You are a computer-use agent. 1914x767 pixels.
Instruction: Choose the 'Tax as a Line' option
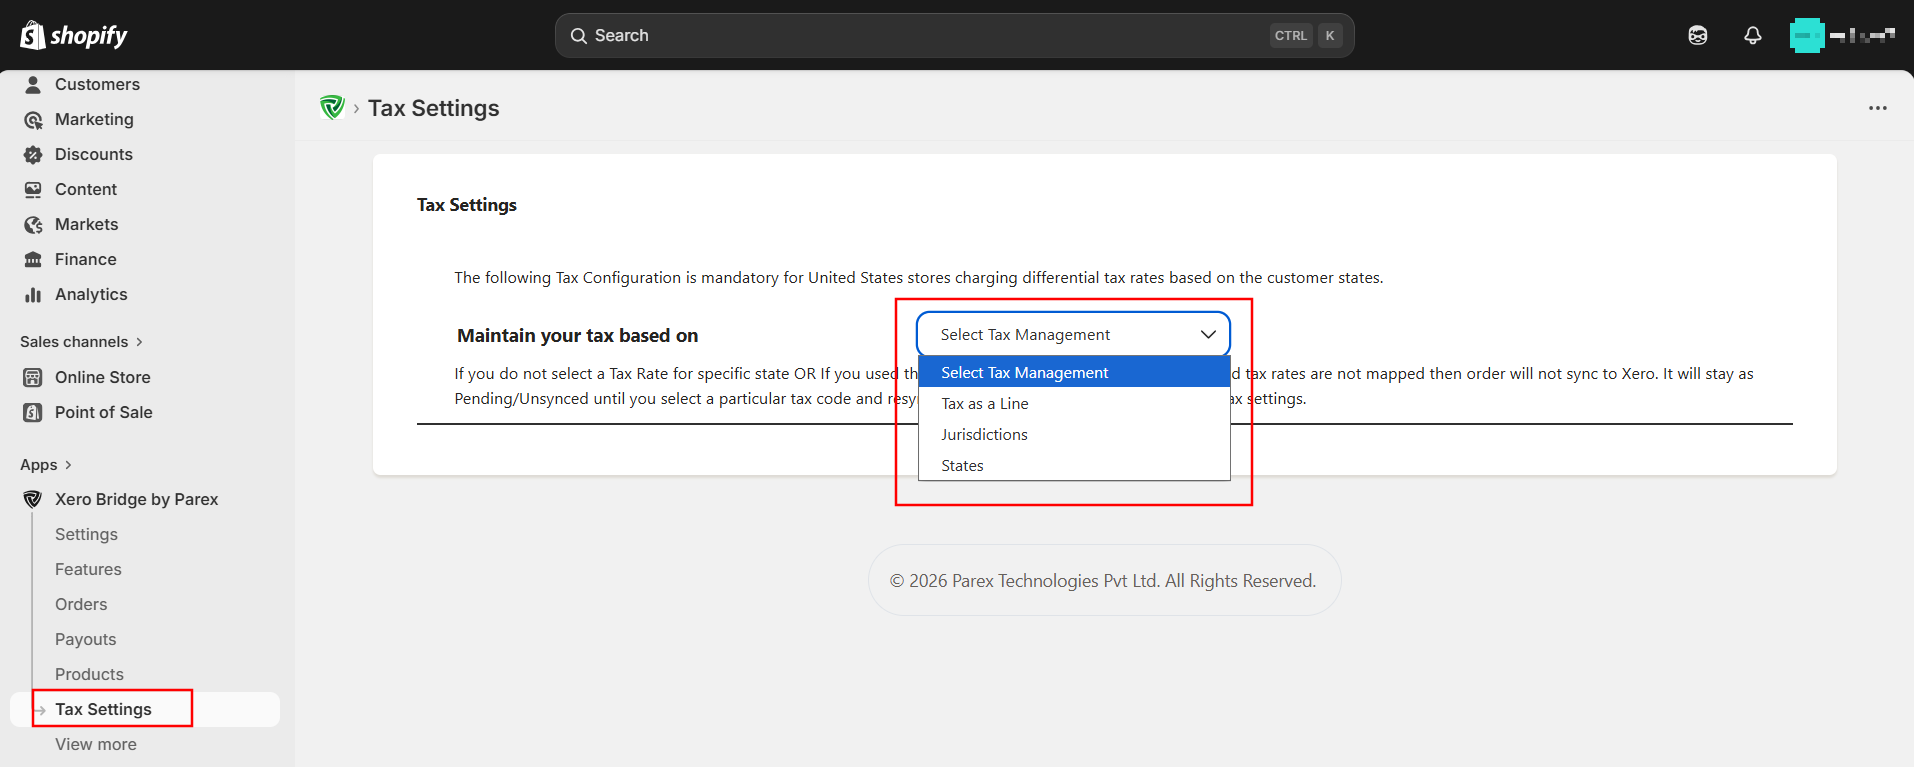click(x=985, y=404)
